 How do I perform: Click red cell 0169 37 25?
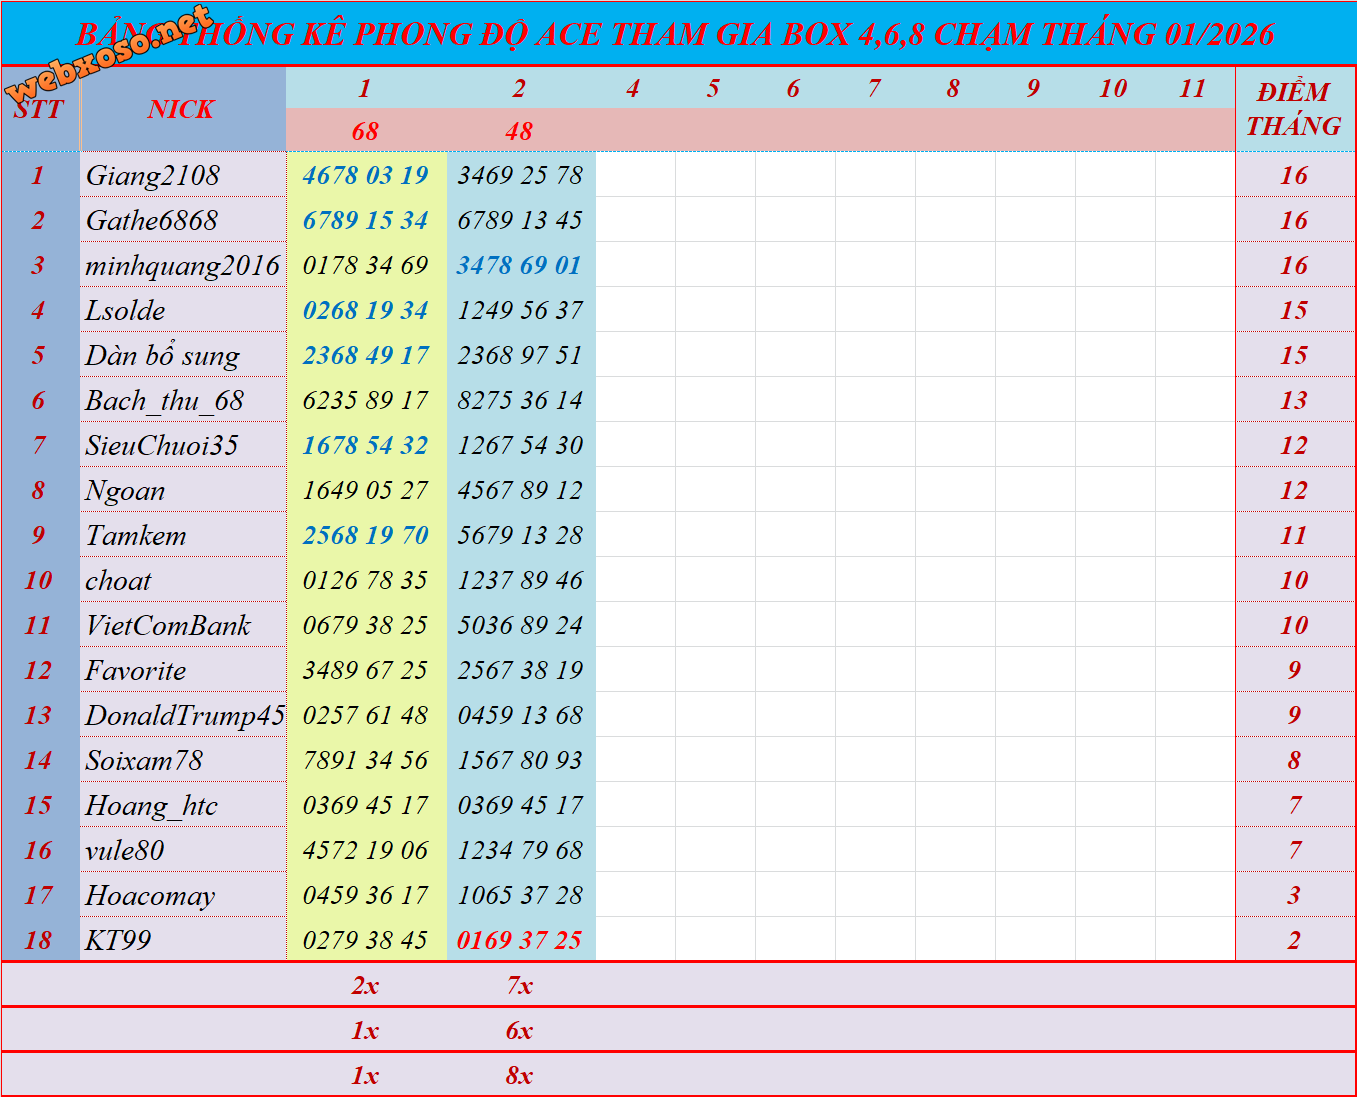pyautogui.click(x=520, y=940)
